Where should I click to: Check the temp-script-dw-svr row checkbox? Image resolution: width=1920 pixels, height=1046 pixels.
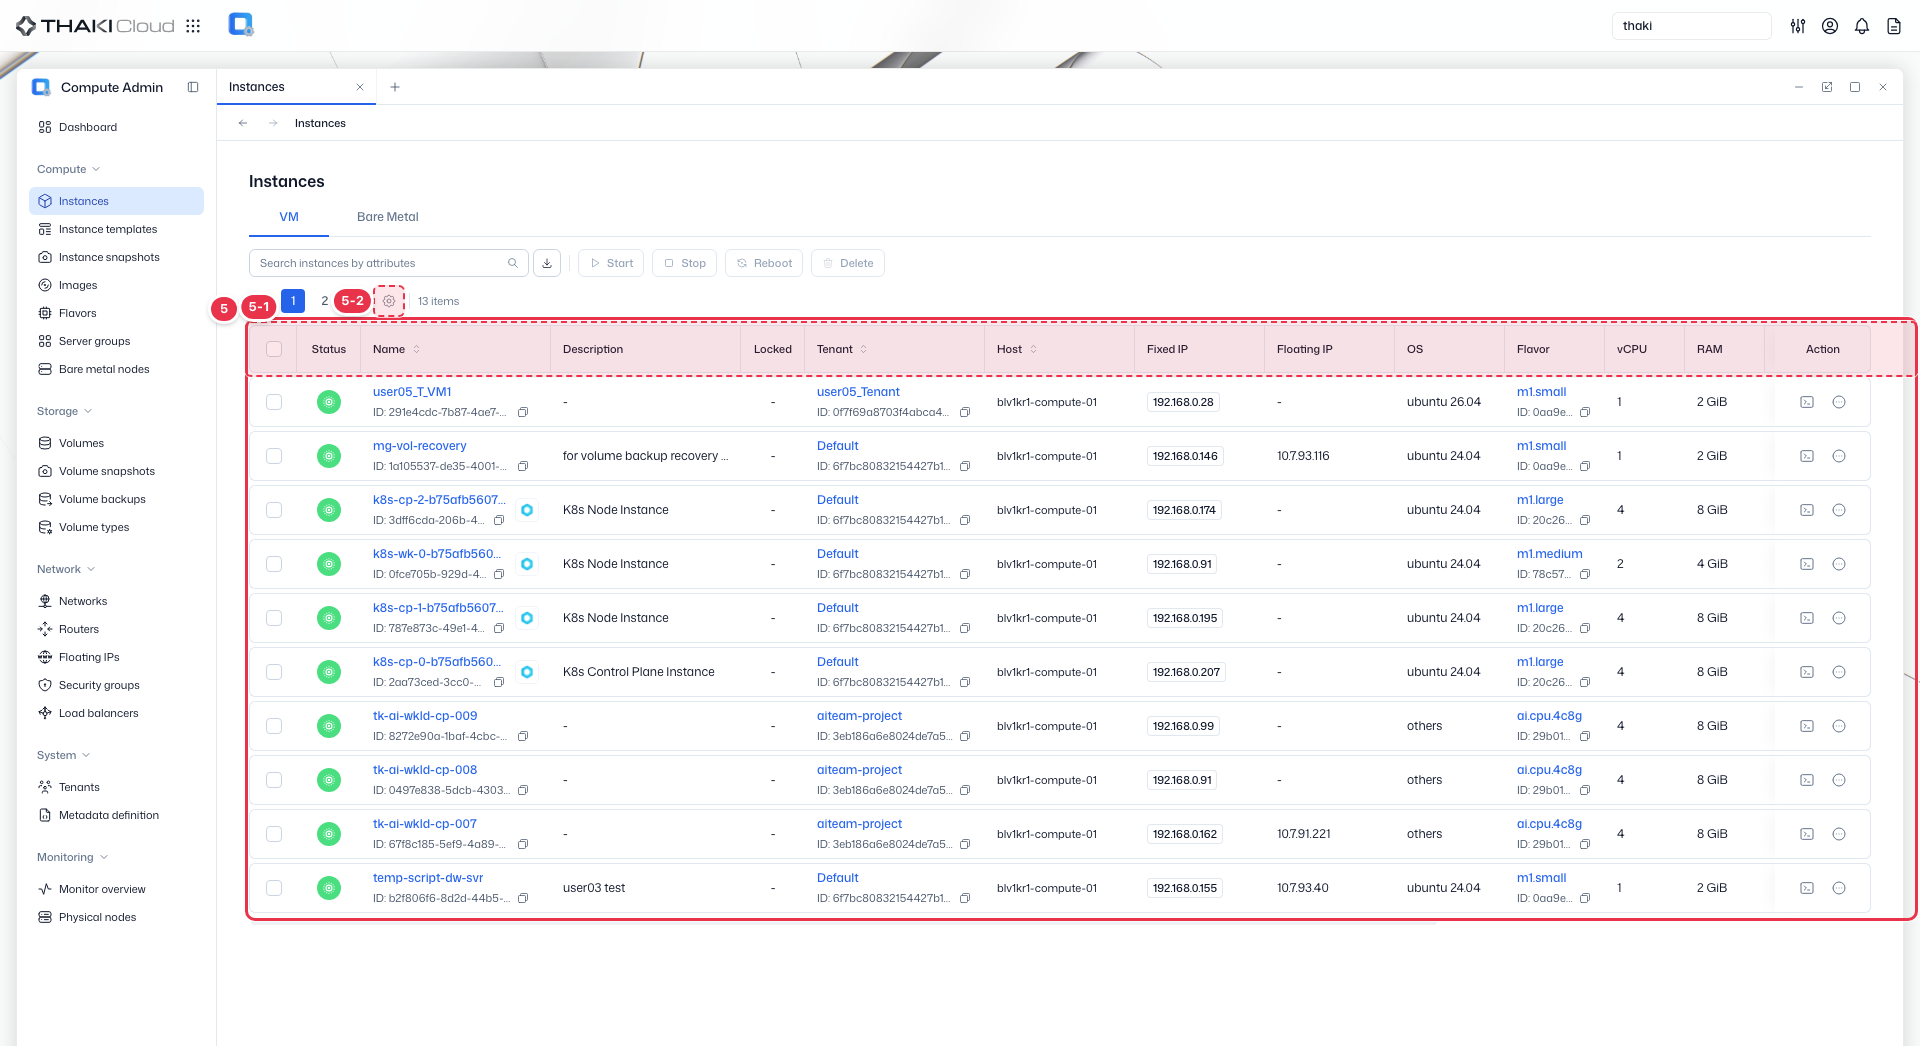274,888
